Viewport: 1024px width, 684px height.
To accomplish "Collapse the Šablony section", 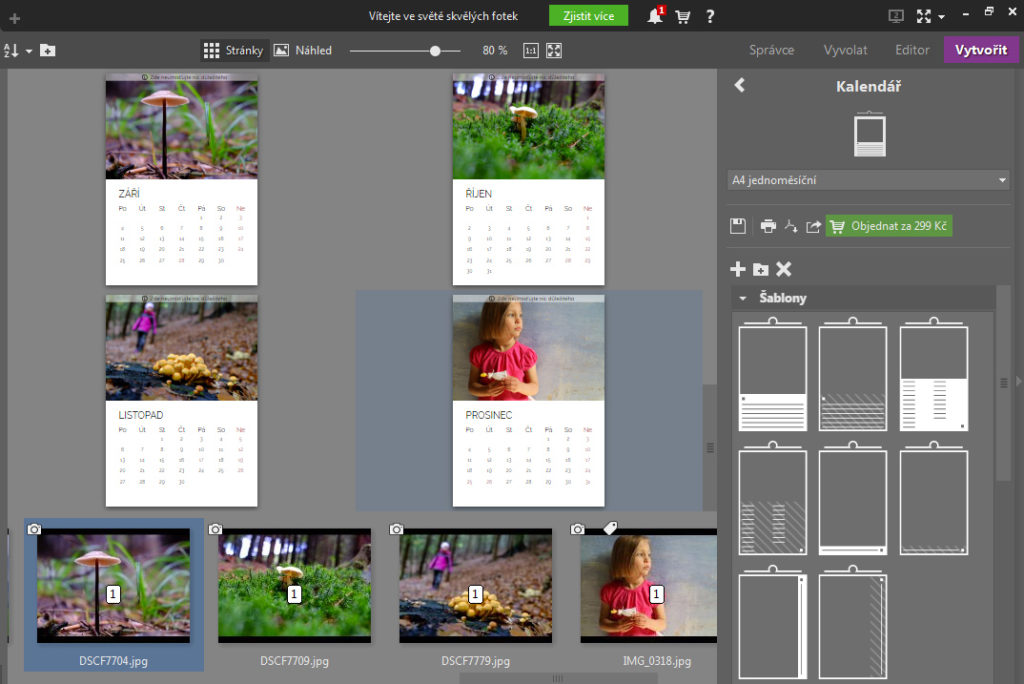I will (743, 298).
